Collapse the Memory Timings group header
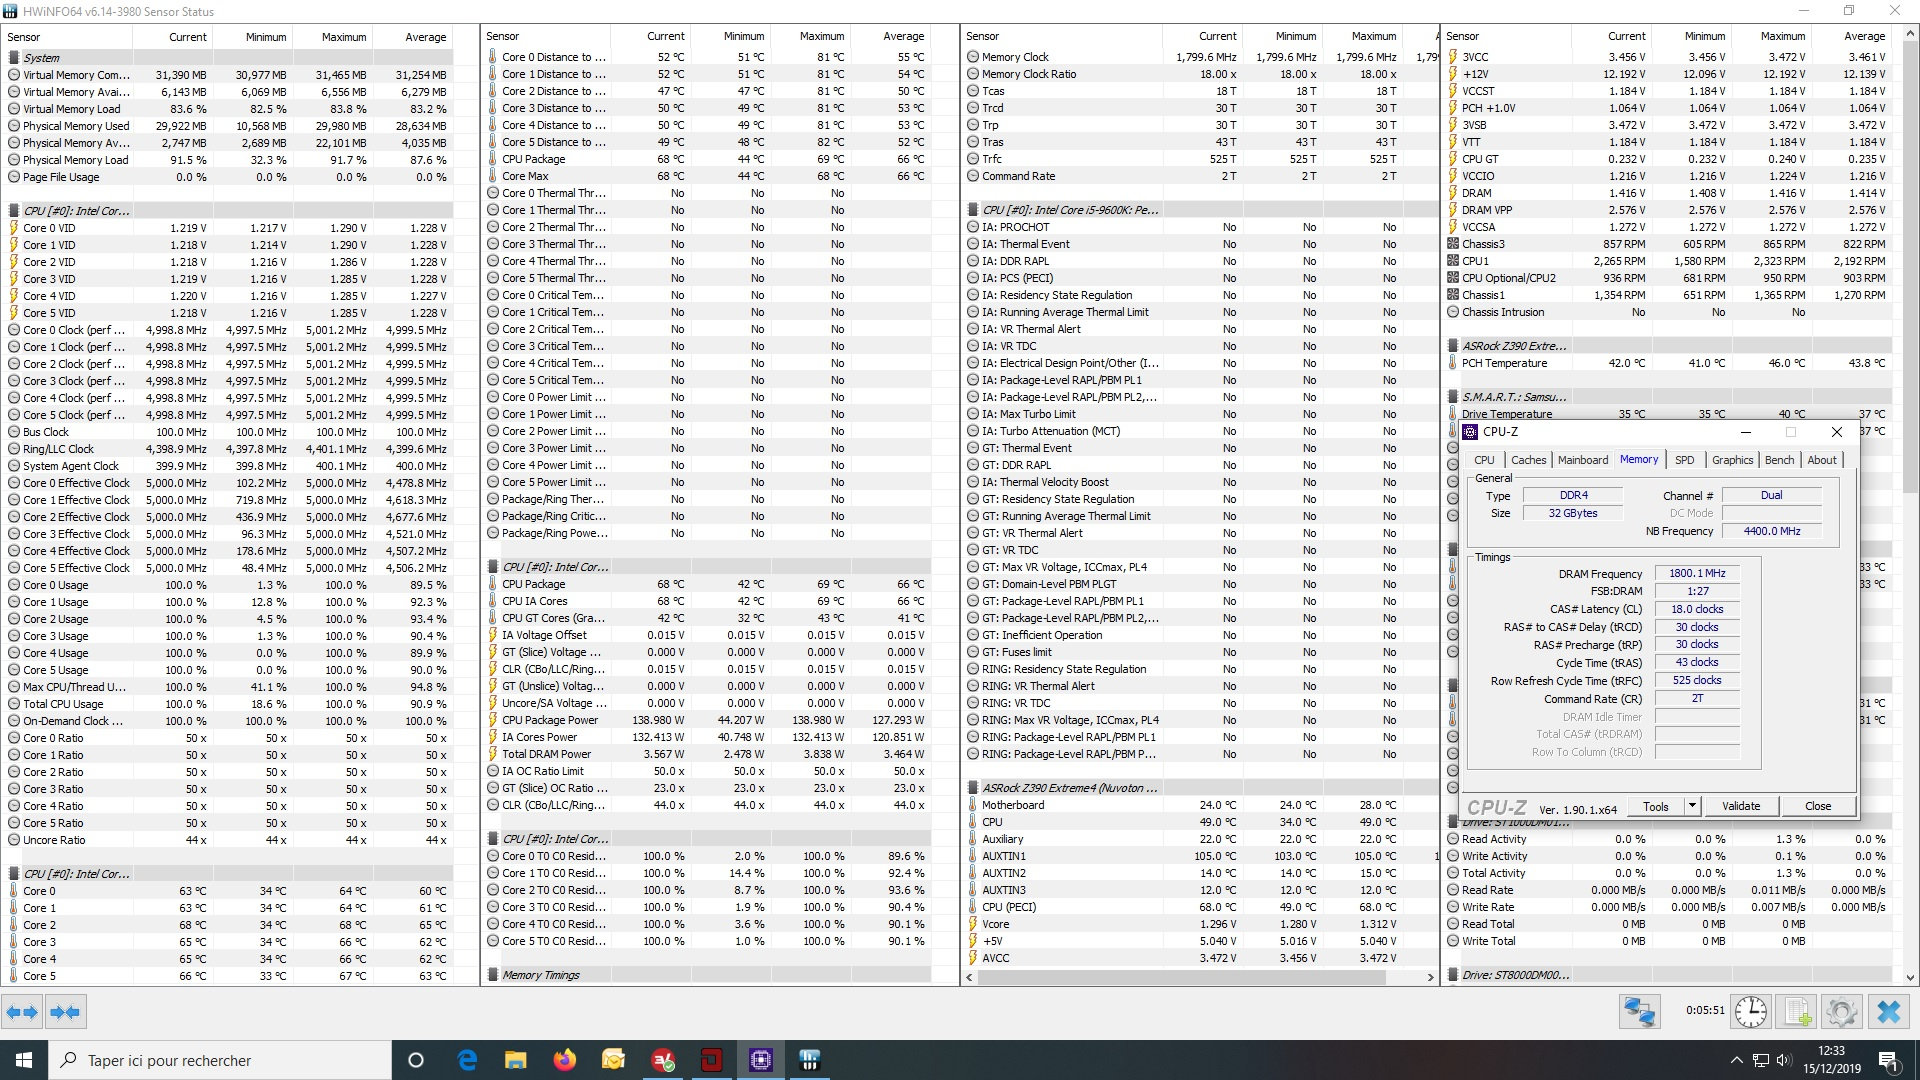This screenshot has width=1920, height=1080. [x=540, y=975]
